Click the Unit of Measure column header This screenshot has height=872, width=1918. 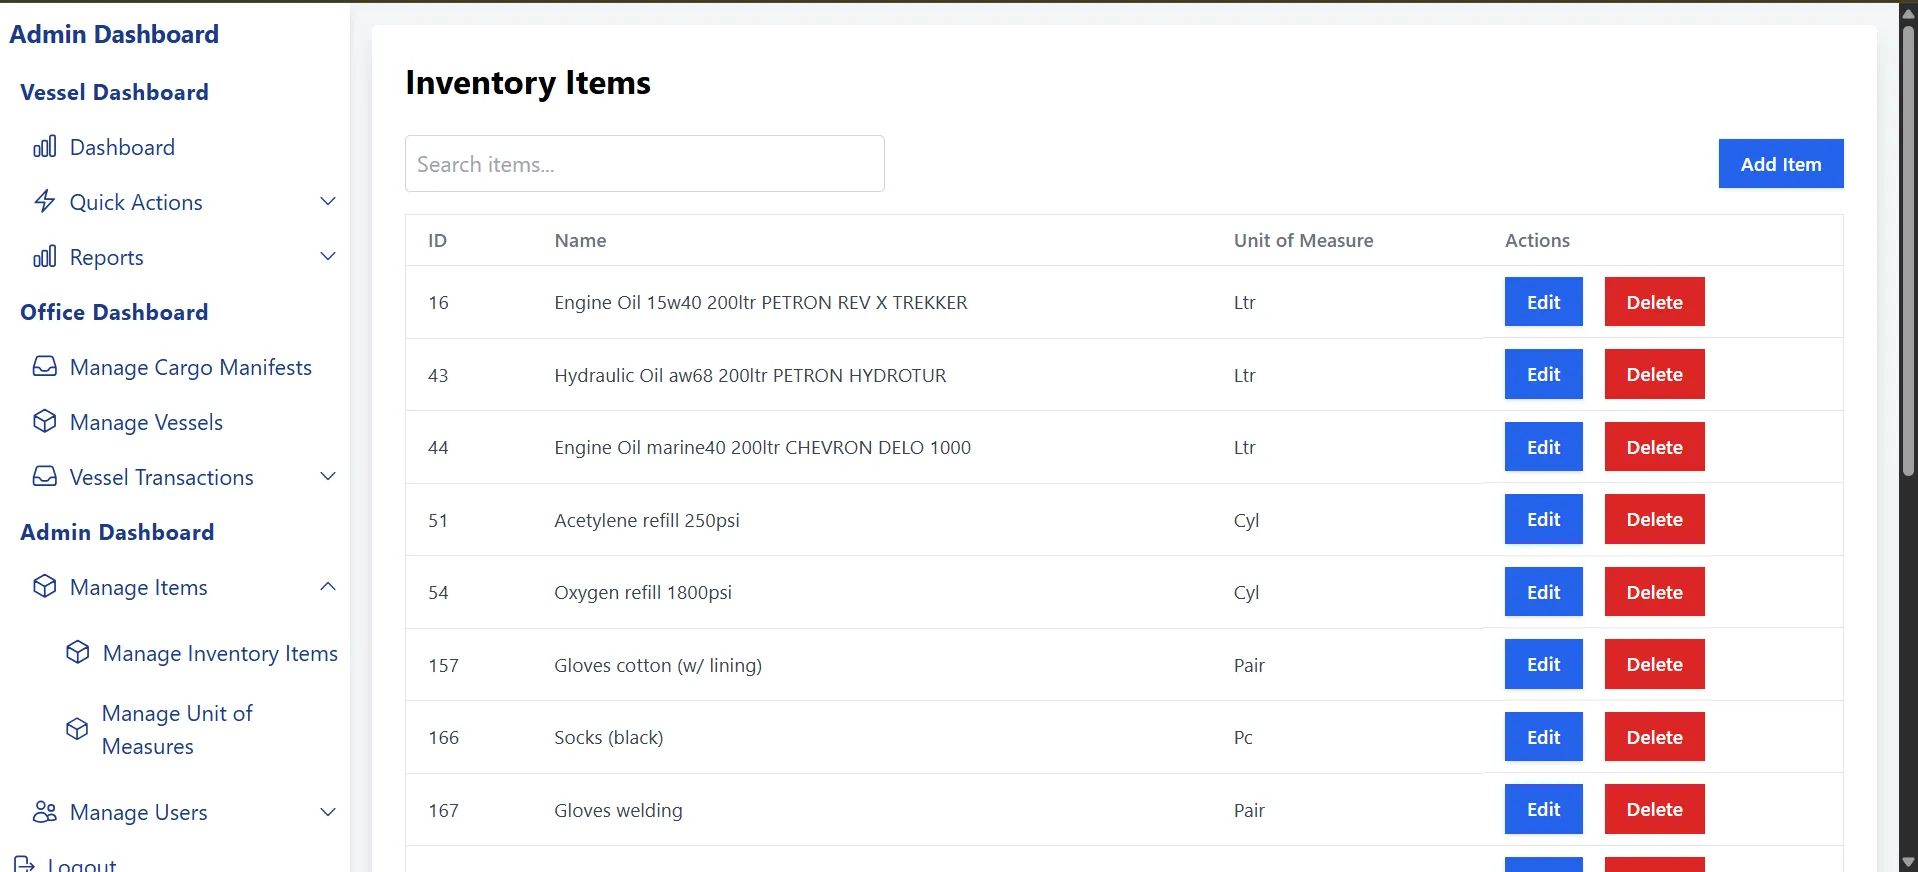coord(1303,240)
